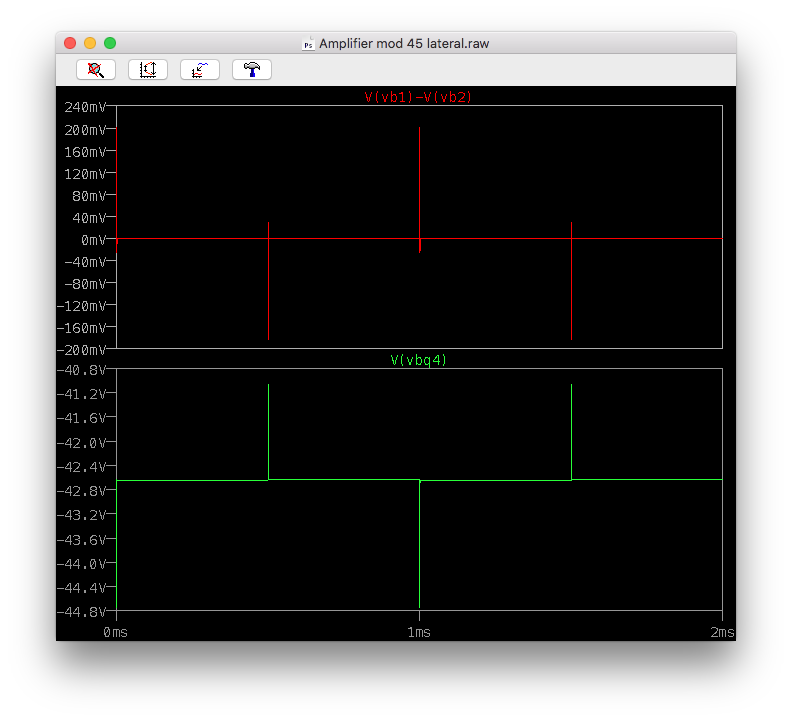Click the -40.8V axis label of the lower pane
Image resolution: width=792 pixels, height=721 pixels.
pyautogui.click(x=81, y=370)
